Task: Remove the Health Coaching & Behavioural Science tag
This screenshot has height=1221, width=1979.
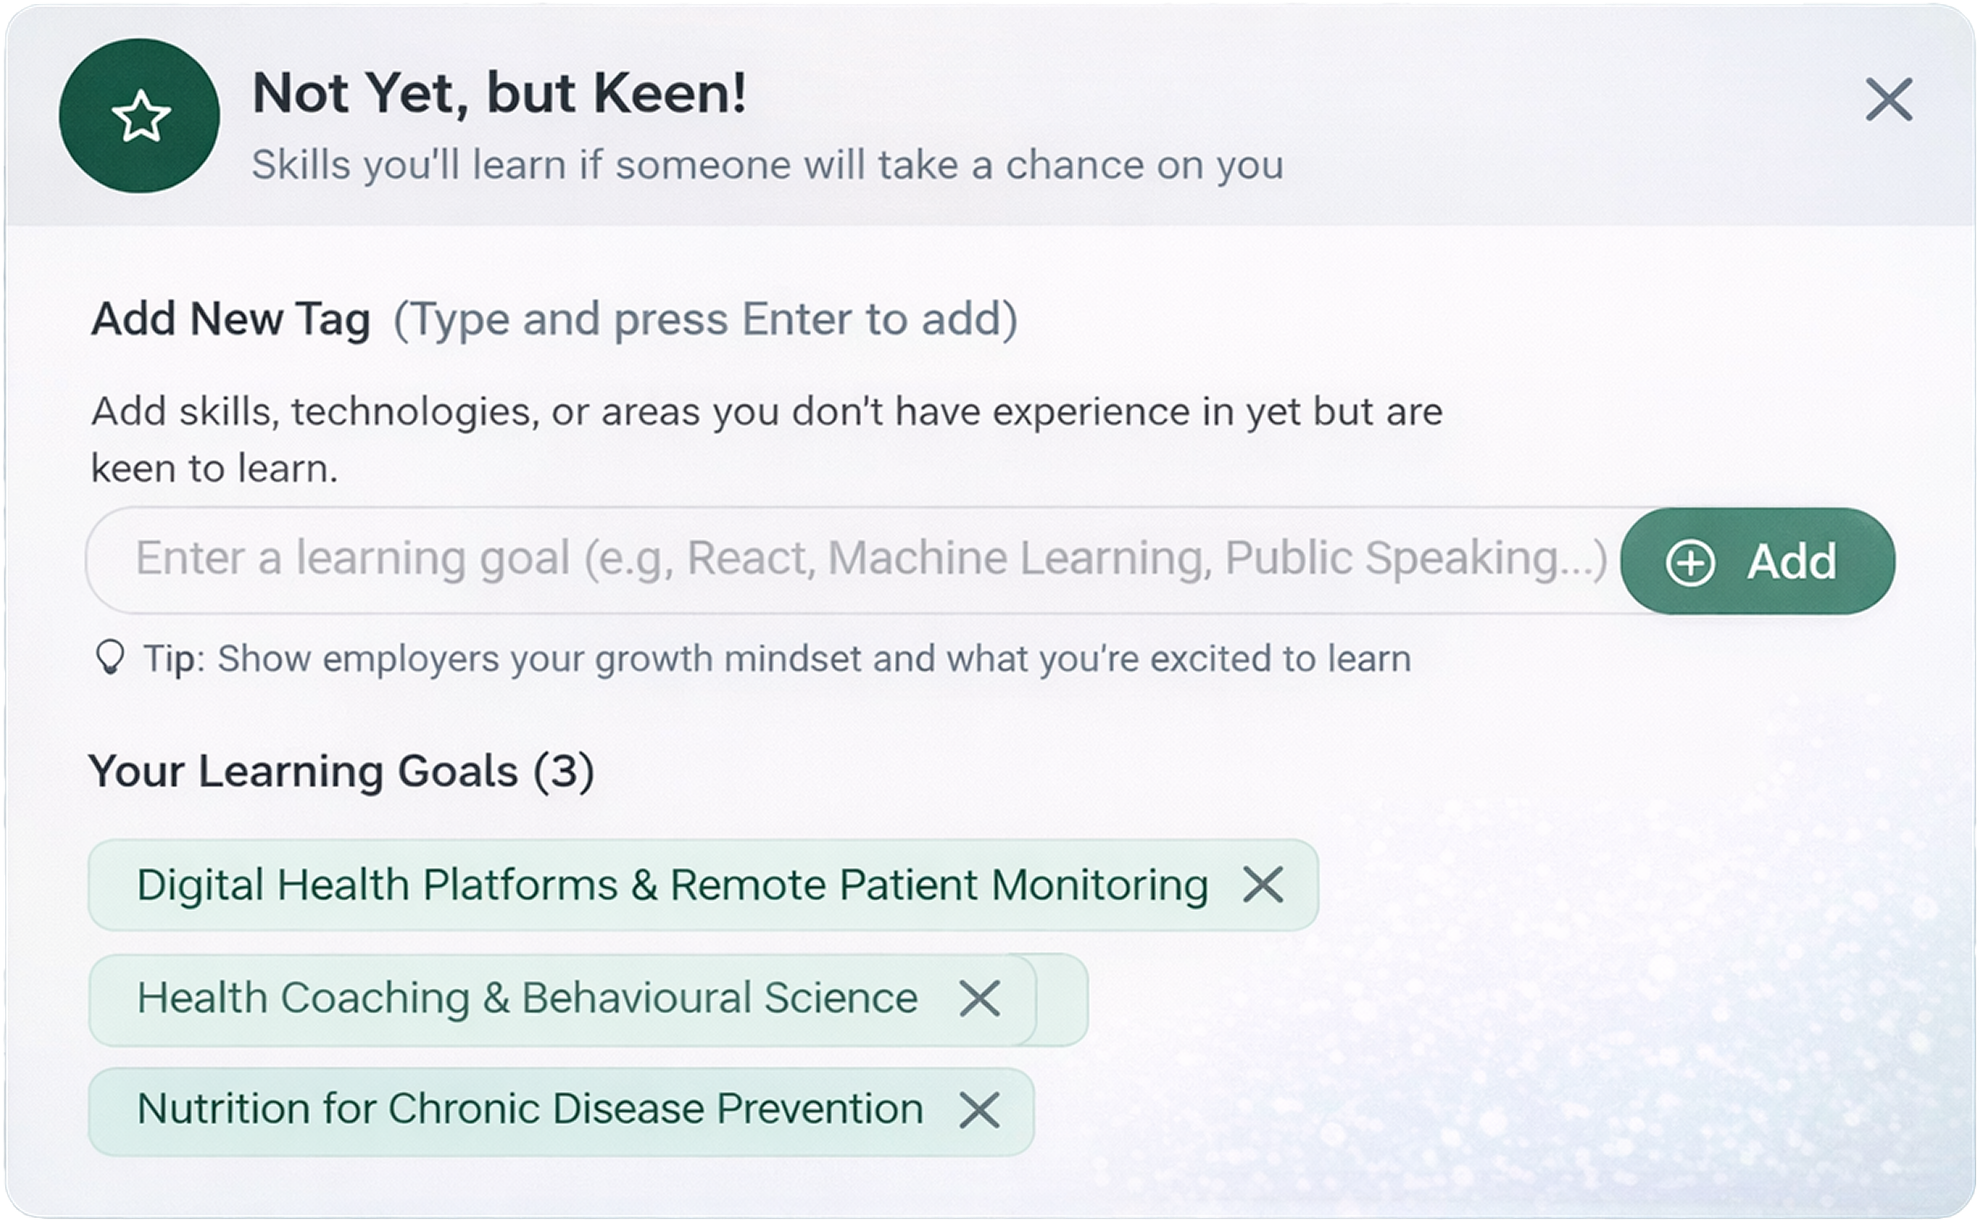Action: pos(981,998)
